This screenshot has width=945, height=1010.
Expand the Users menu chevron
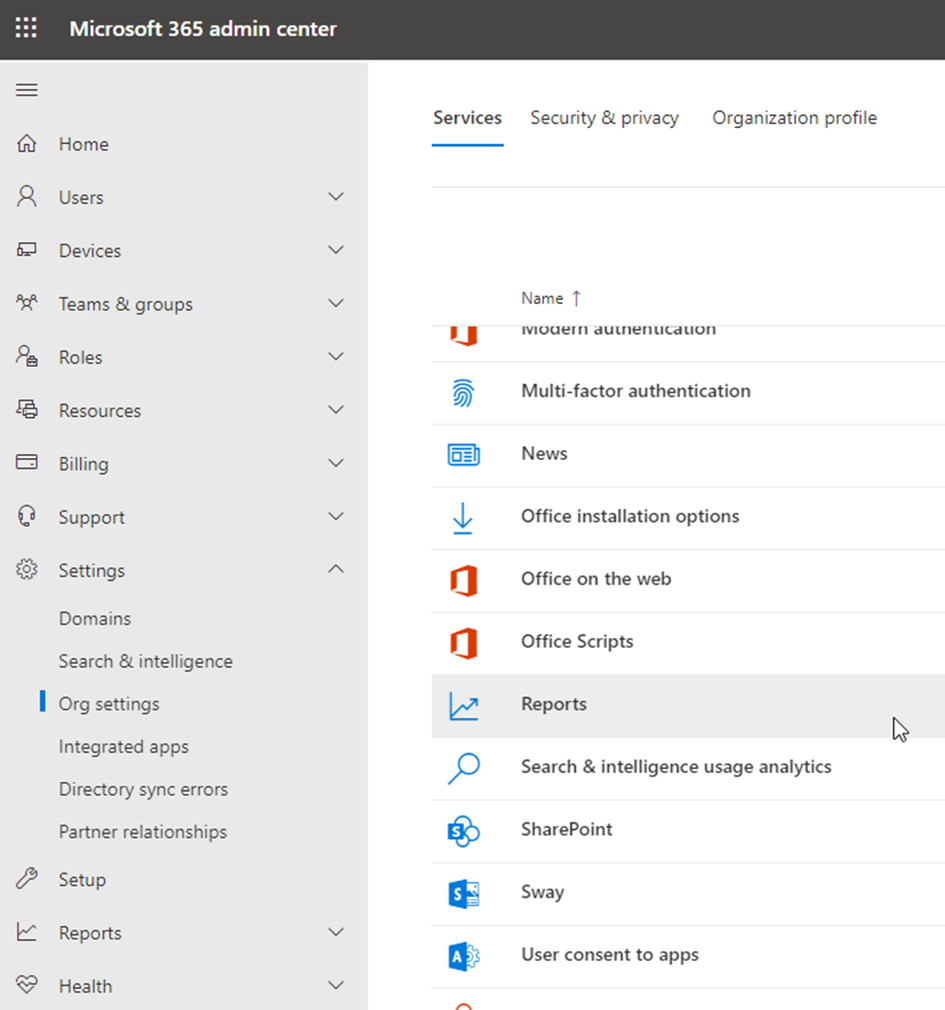point(336,197)
